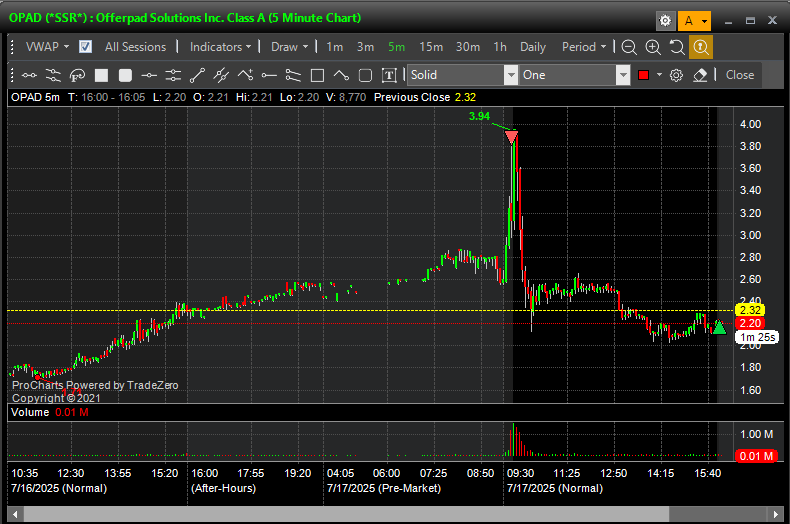Expand the One line width combo box

[x=623, y=75]
